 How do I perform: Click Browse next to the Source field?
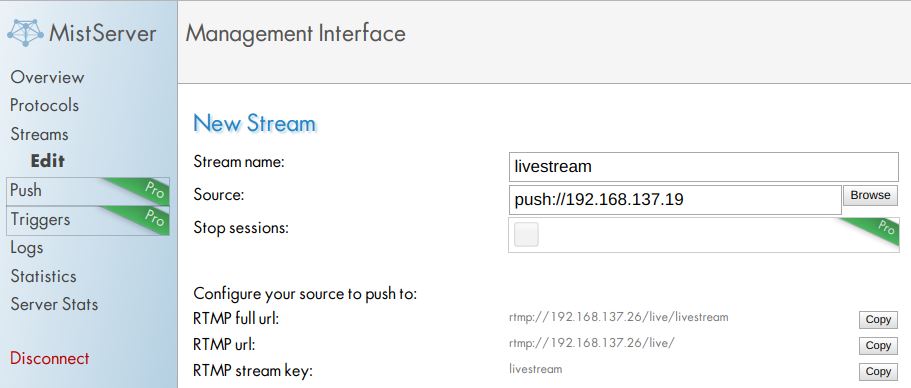[x=870, y=196]
